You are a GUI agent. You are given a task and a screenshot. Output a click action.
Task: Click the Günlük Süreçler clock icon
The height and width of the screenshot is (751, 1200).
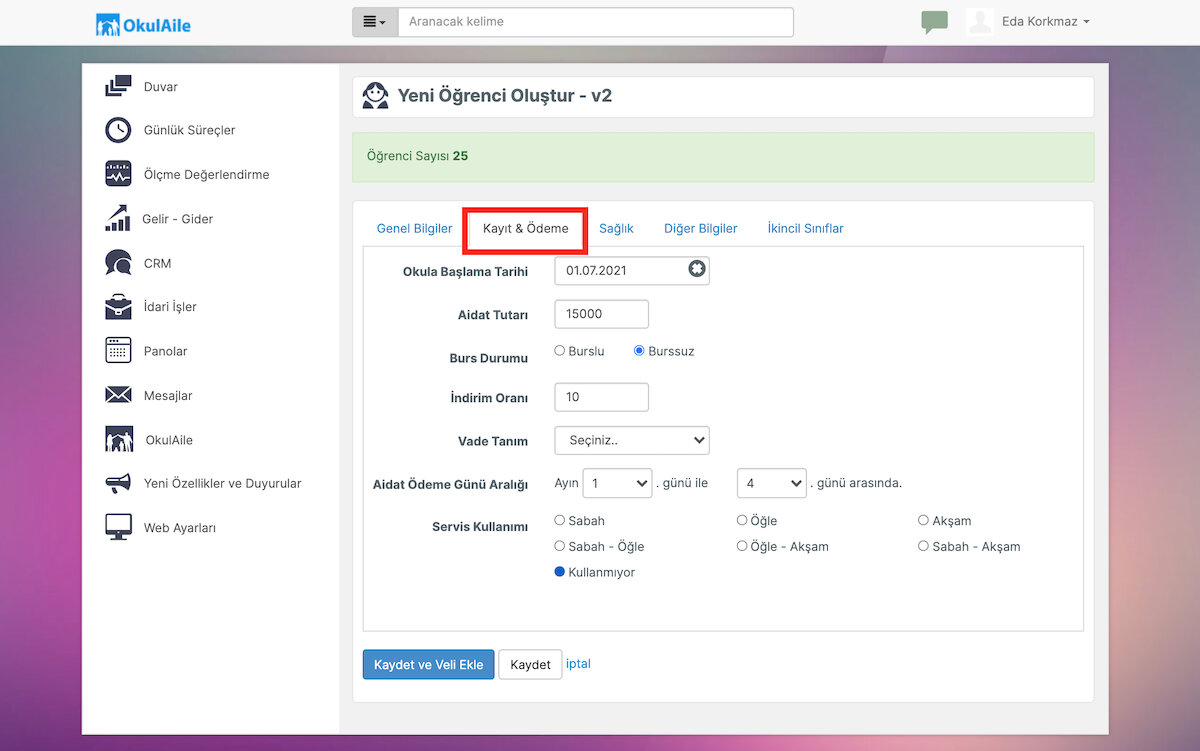point(118,130)
